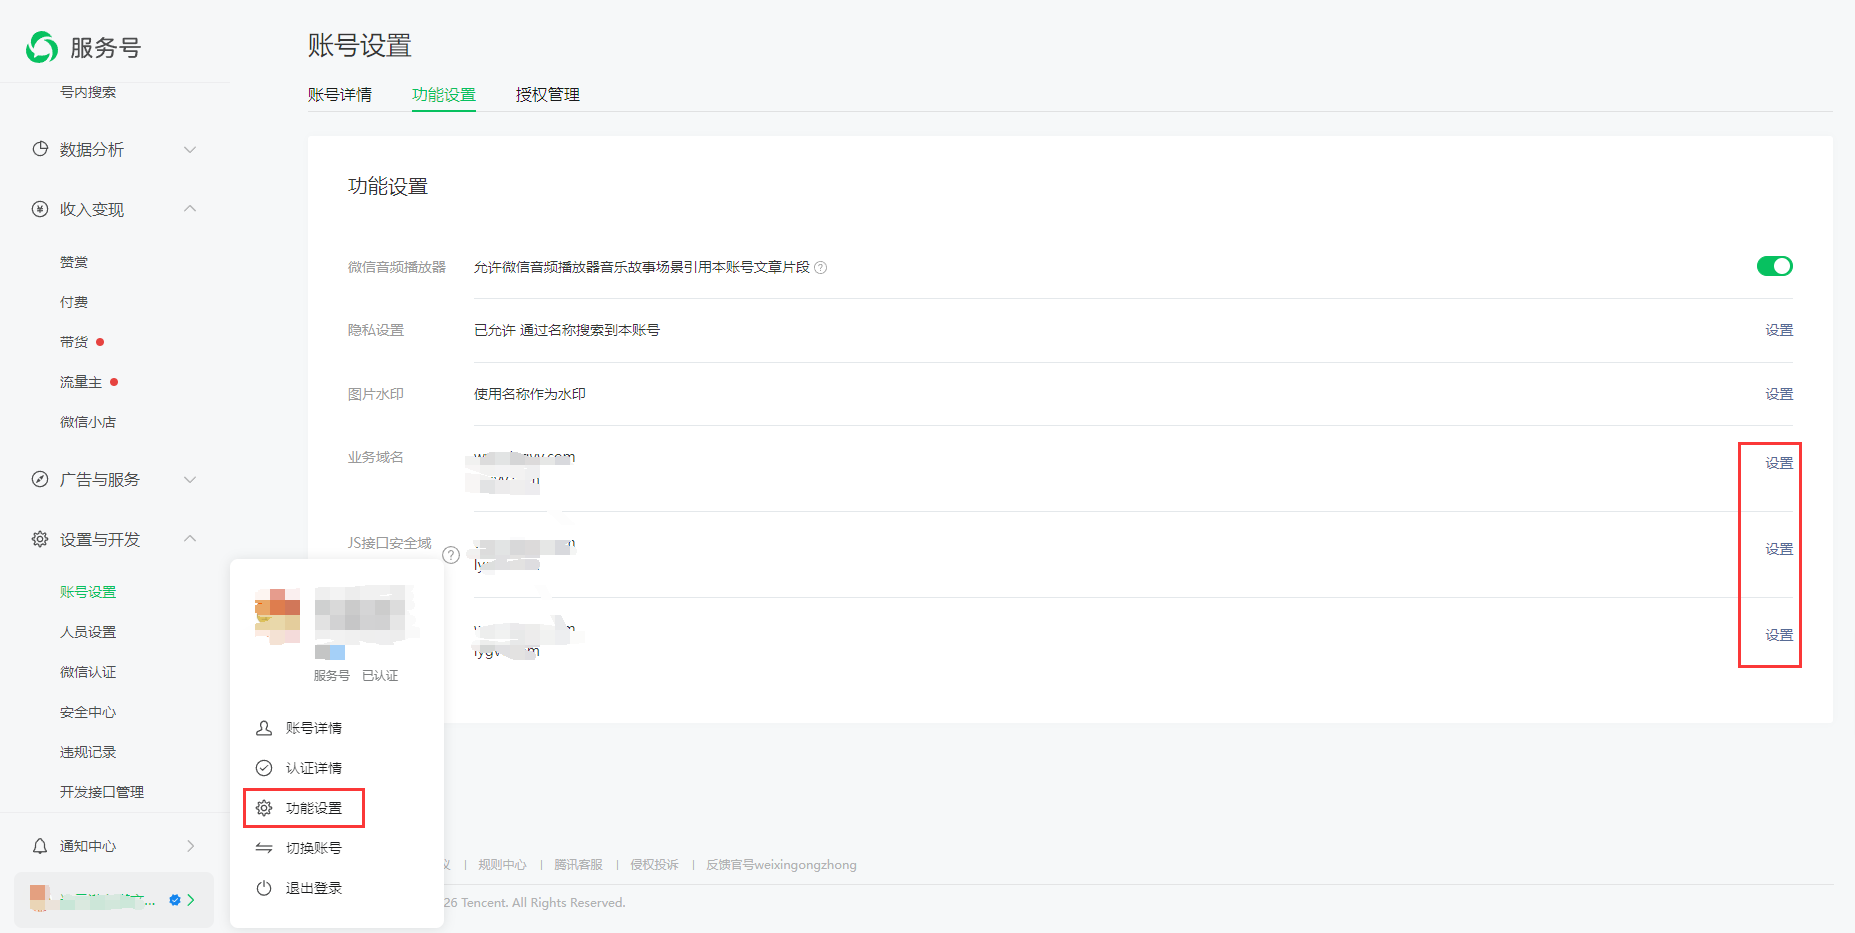Click help icon next to JS接口安全域名

pos(451,555)
